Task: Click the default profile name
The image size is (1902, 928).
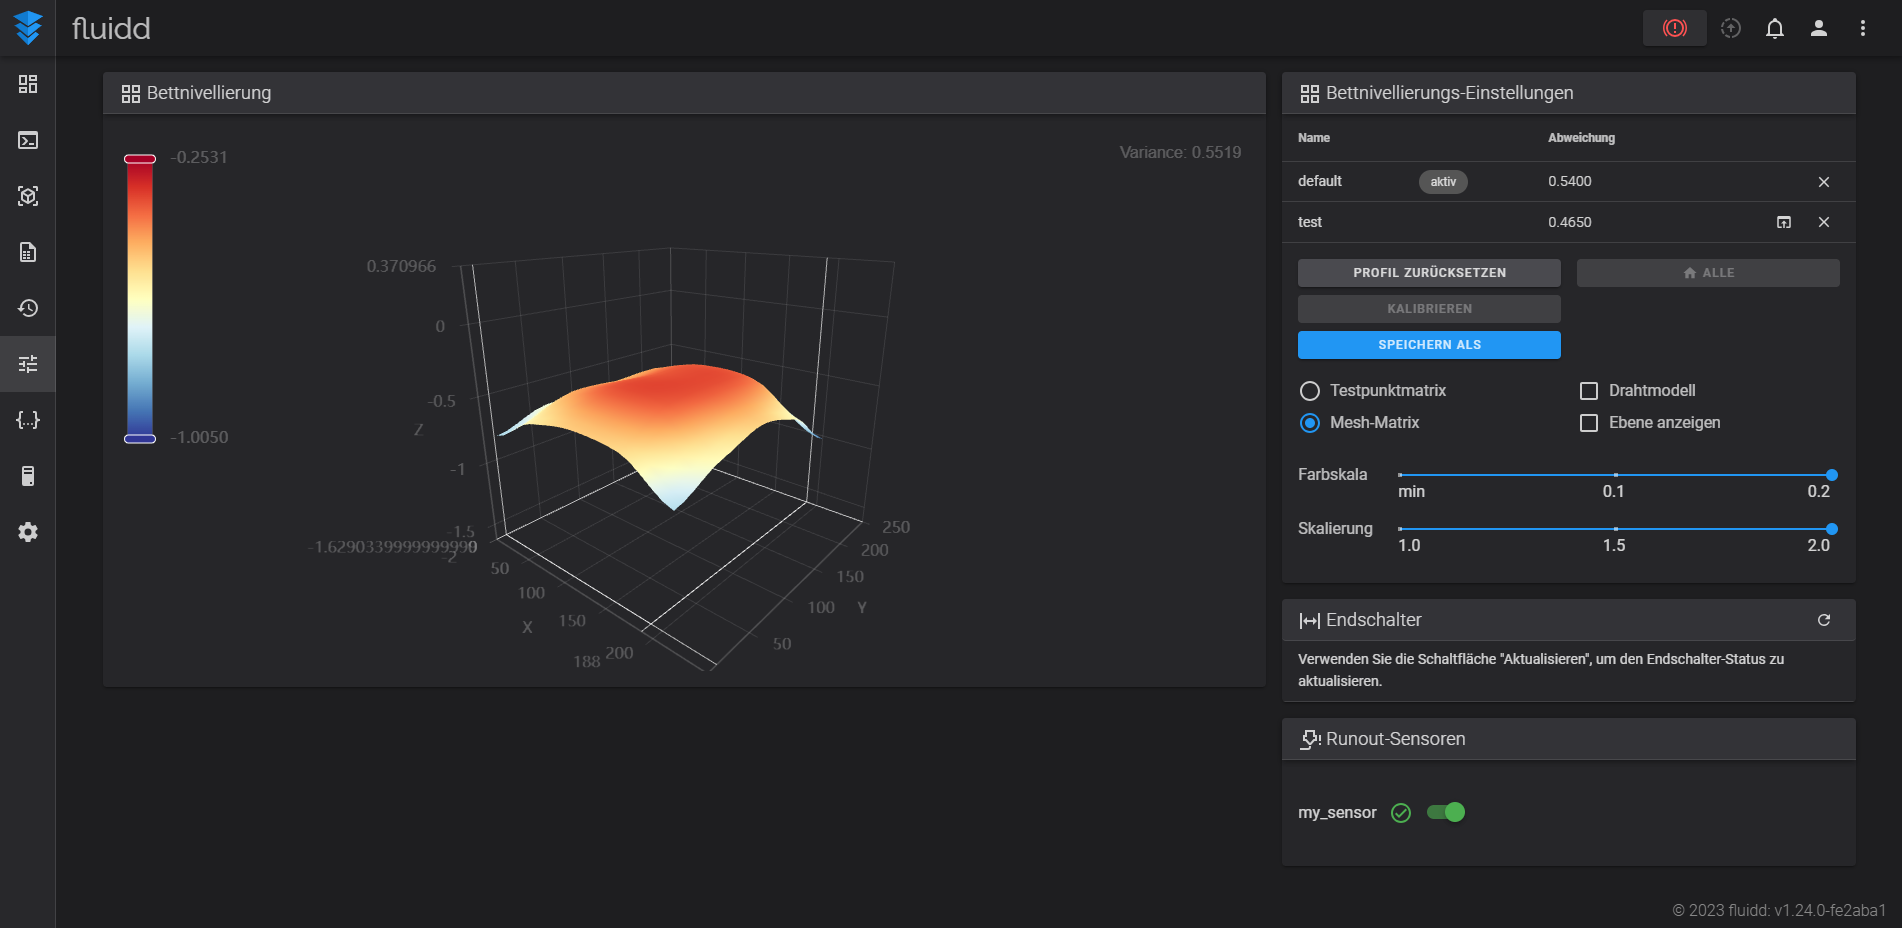Action: [x=1320, y=181]
